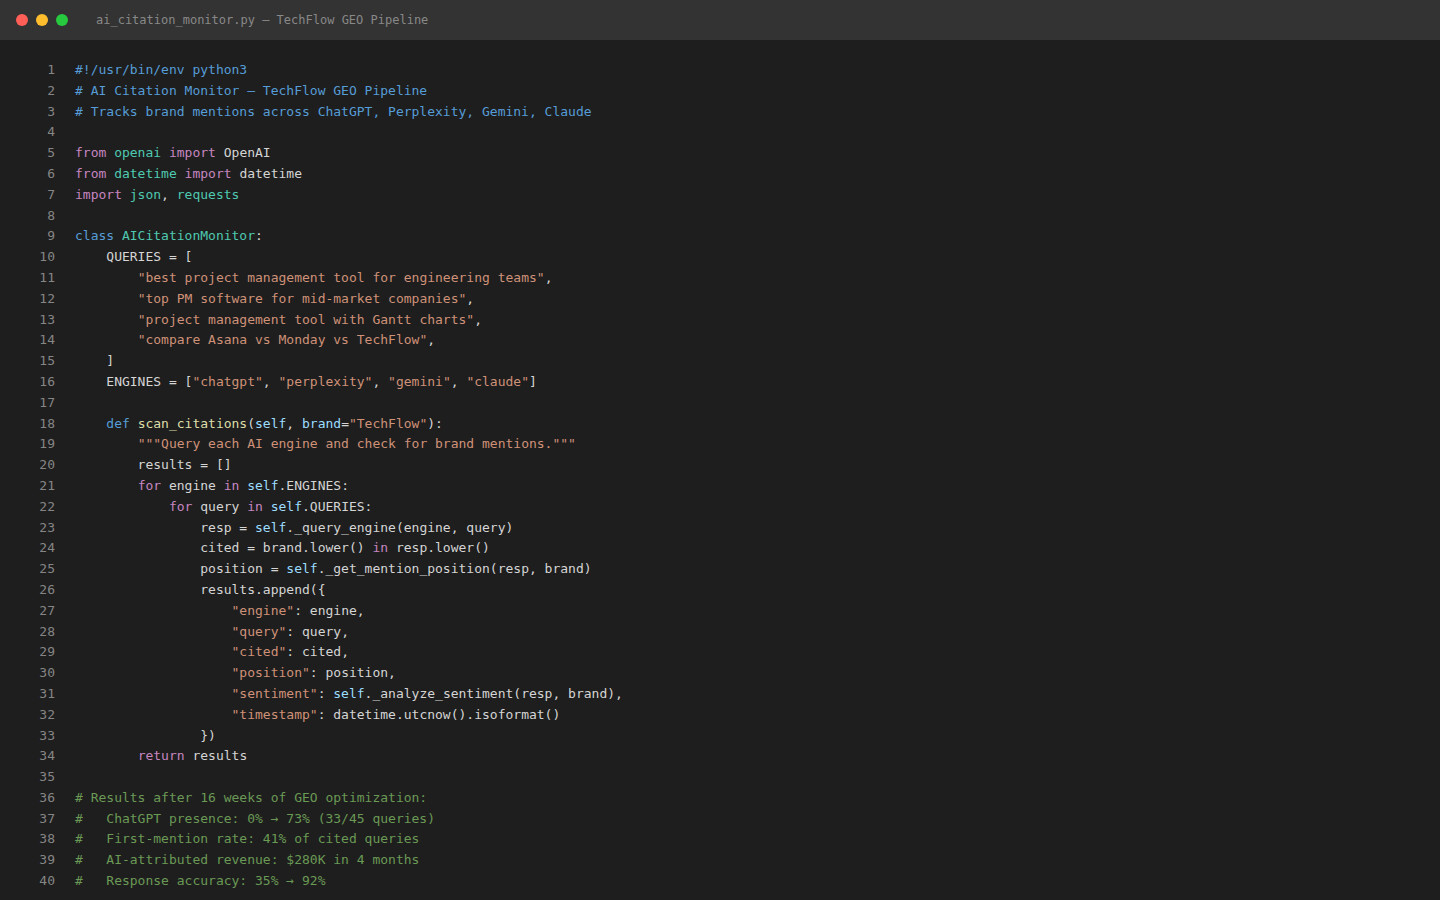Viewport: 1440px width, 900px height.
Task: Click the window title "ai_citation_monitor.py — TechFlow GEO Pipeline"
Action: tap(262, 20)
